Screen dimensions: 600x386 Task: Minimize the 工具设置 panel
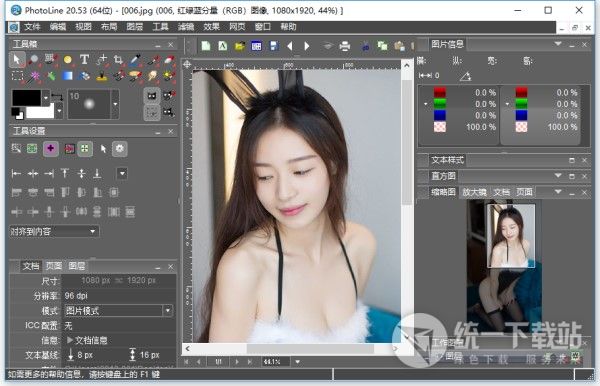158,132
